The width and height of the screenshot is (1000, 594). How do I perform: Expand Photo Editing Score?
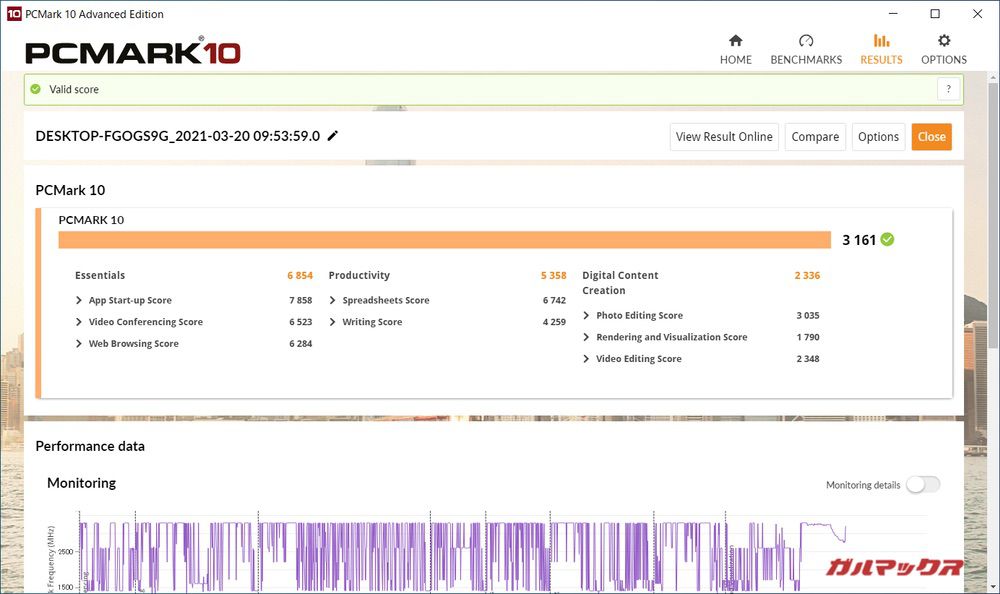click(x=587, y=315)
